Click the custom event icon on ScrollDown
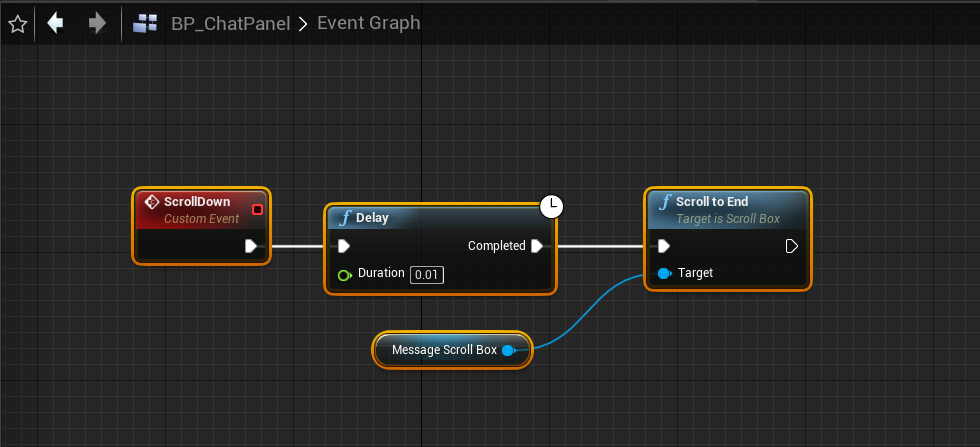This screenshot has width=980, height=447. pos(153,202)
